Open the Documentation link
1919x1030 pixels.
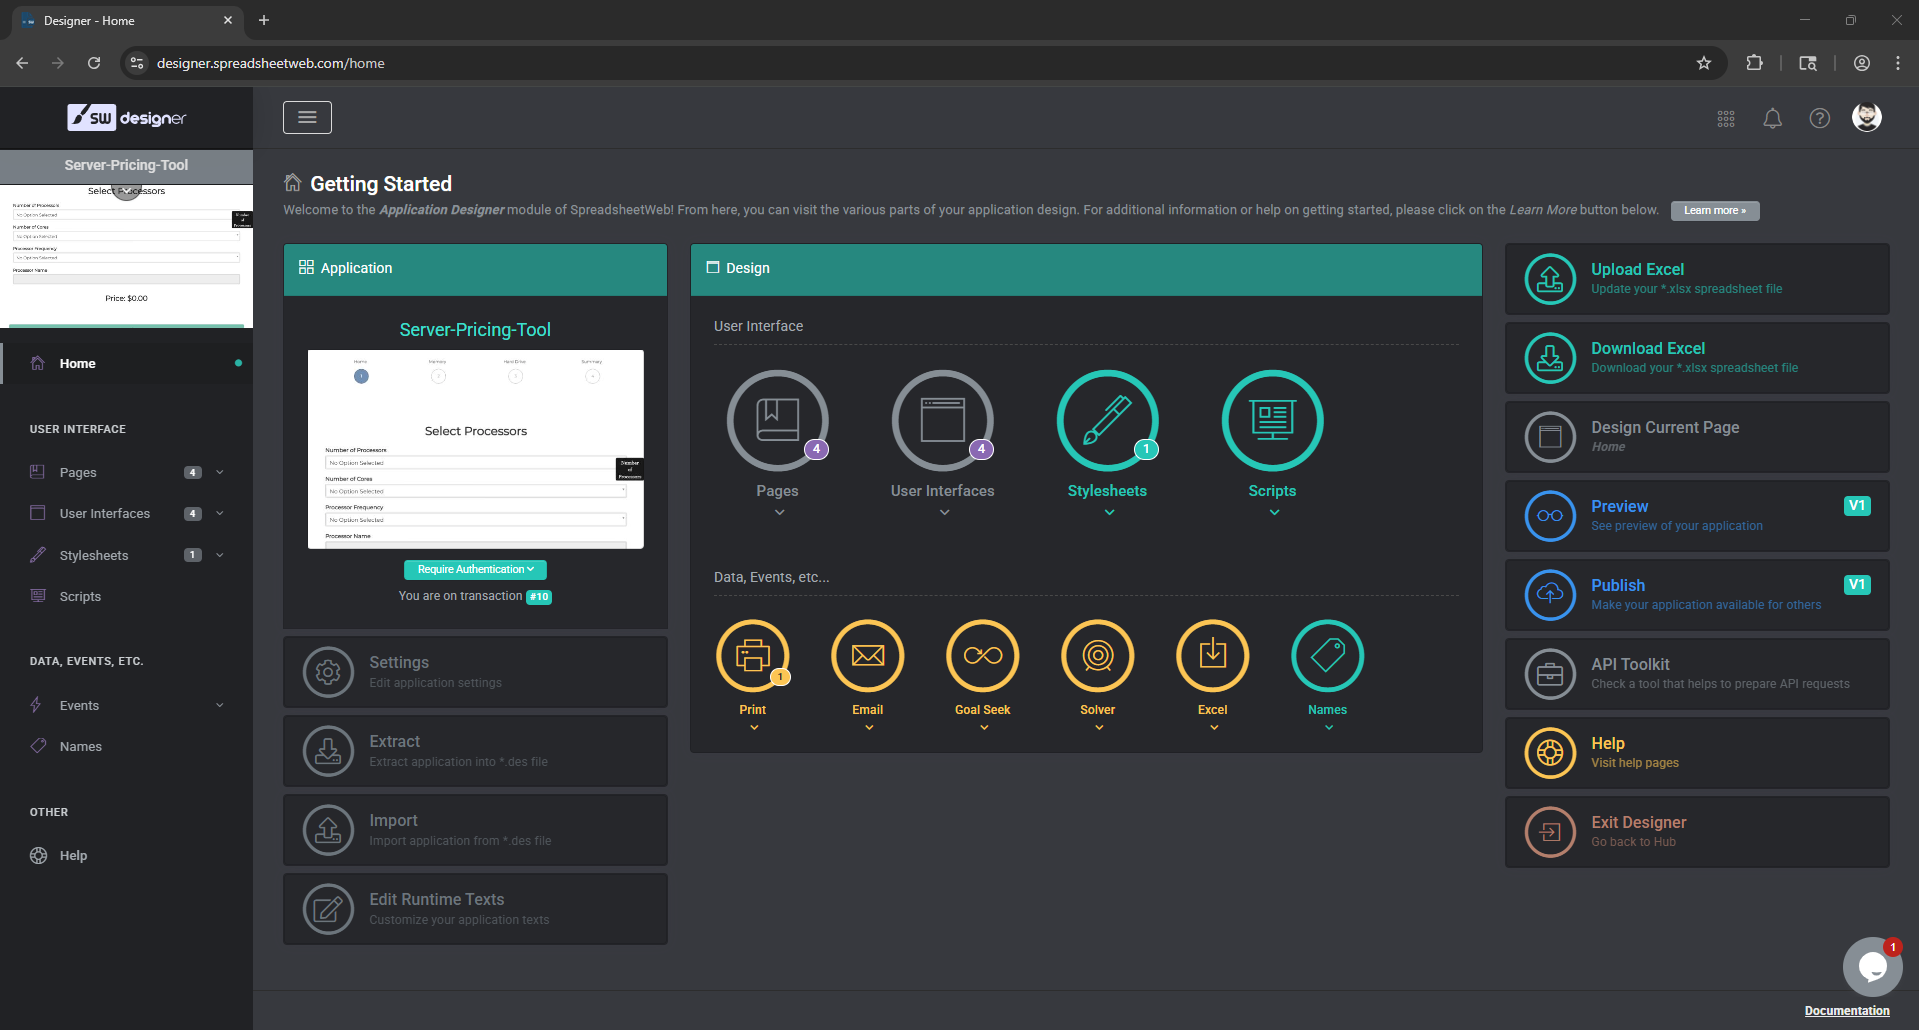coord(1844,1010)
